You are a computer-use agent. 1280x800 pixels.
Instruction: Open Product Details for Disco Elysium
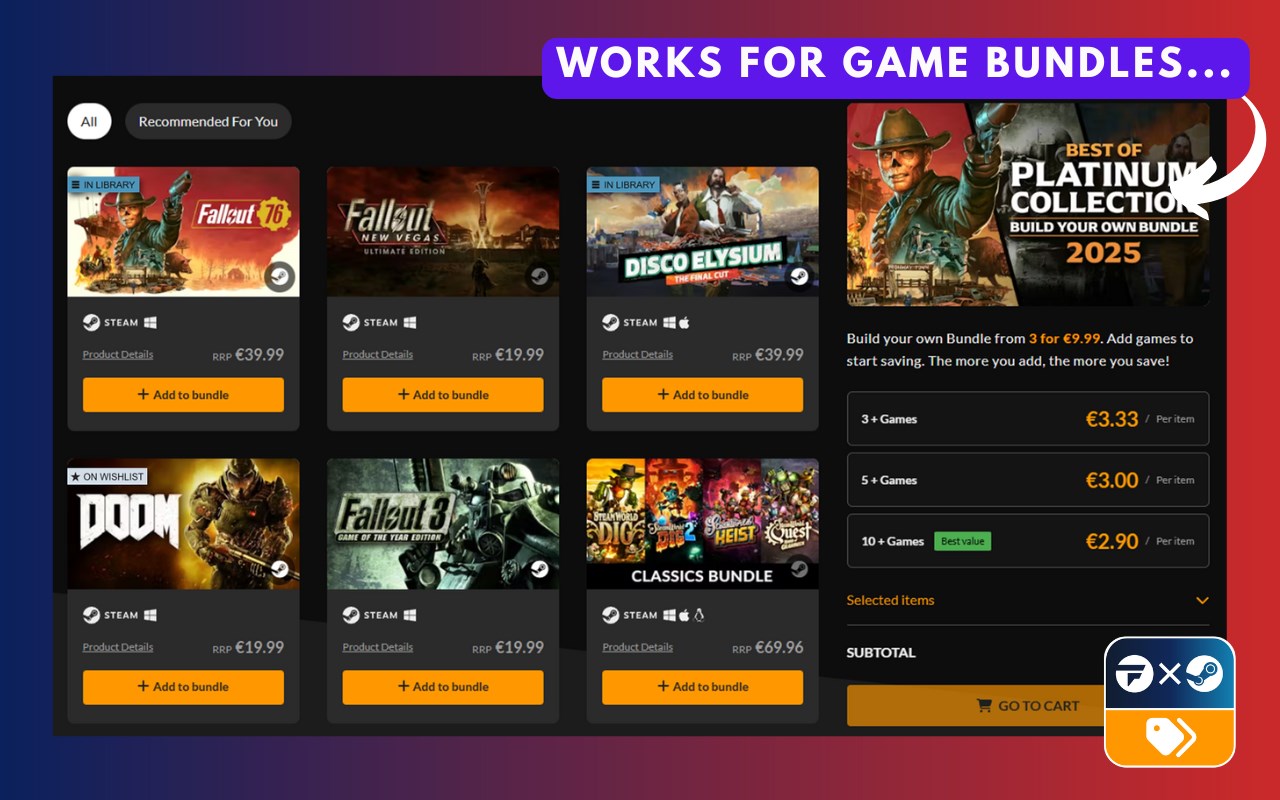pos(638,354)
